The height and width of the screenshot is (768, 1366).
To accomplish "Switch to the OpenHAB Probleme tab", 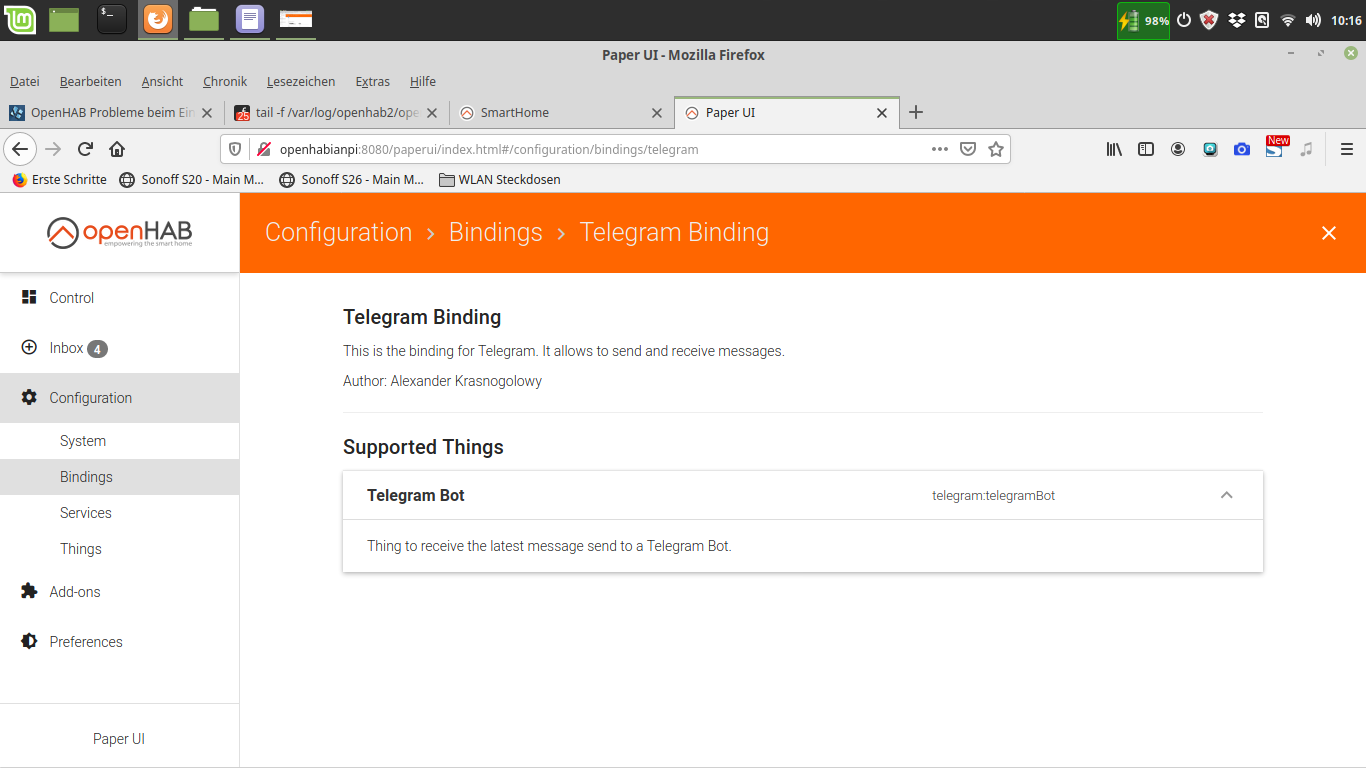I will 112,113.
